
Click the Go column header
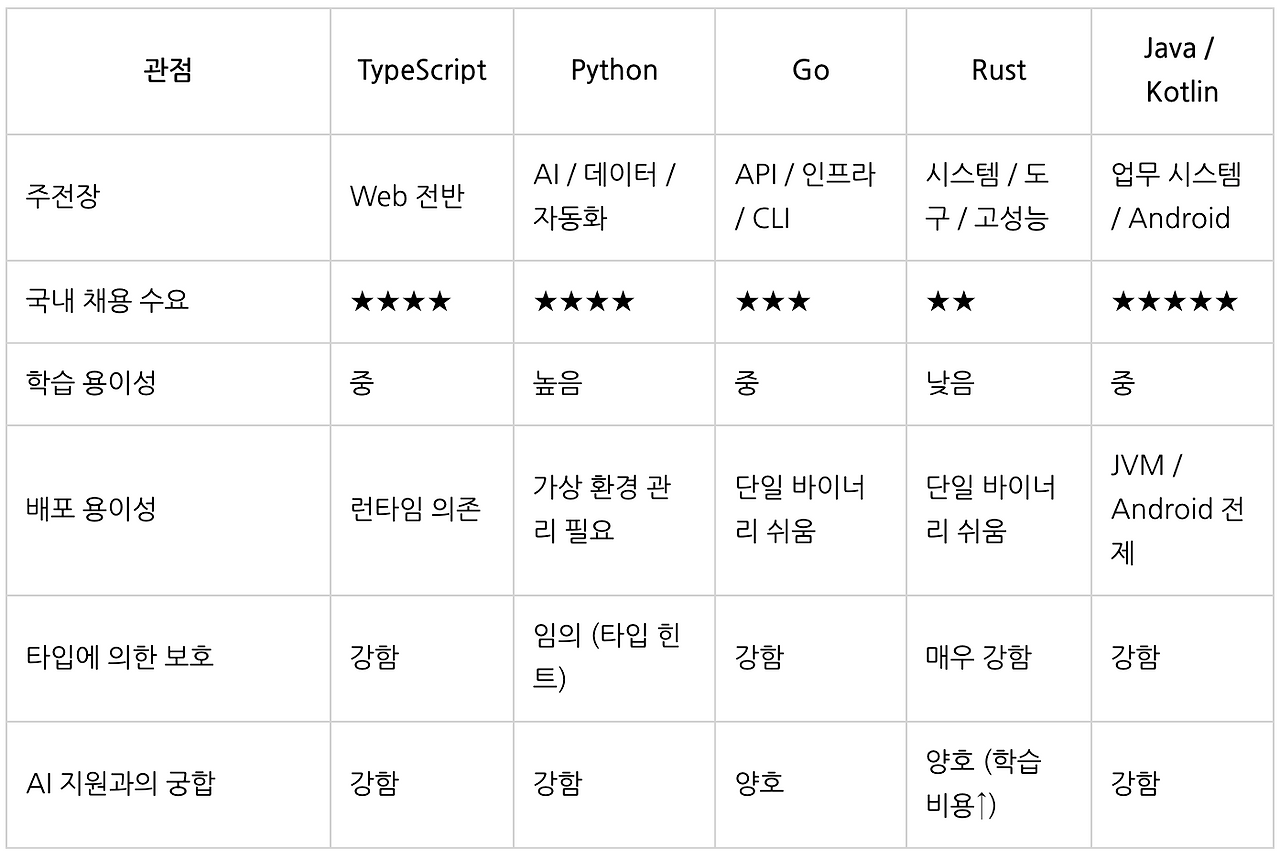810,71
